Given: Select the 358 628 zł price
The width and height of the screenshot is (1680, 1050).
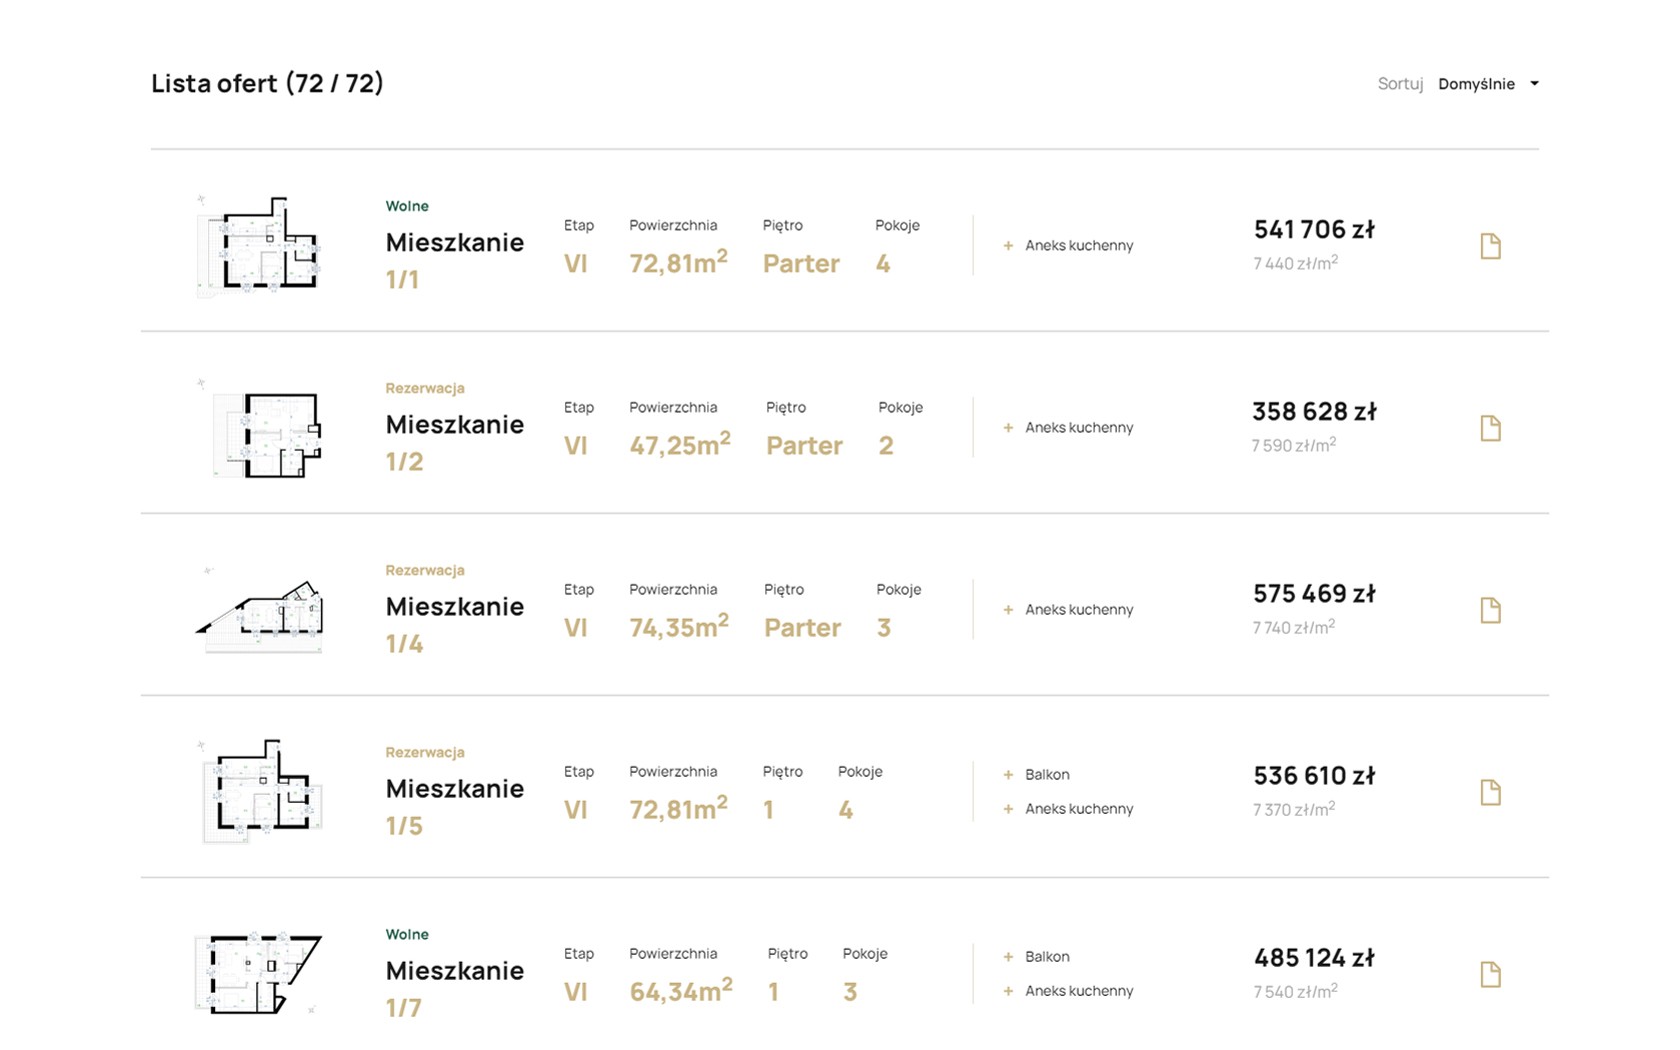Looking at the screenshot, I should (x=1313, y=412).
